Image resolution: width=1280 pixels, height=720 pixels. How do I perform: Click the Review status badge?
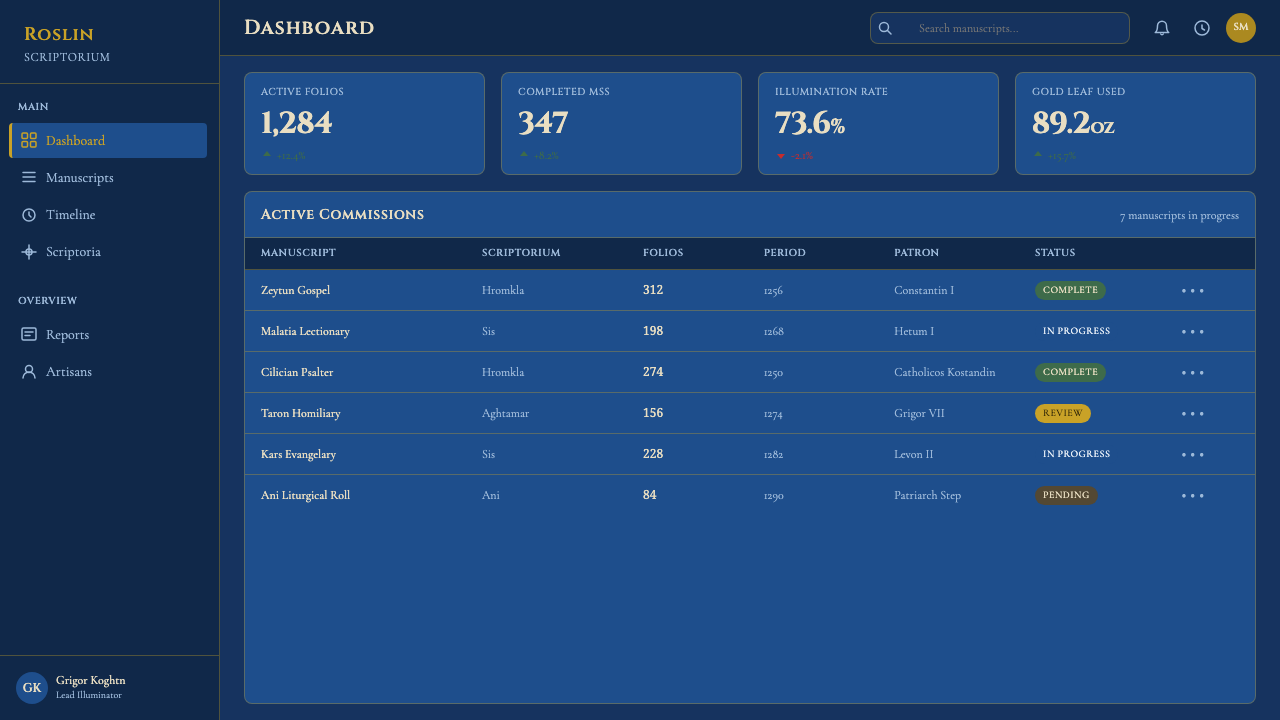coord(1062,413)
